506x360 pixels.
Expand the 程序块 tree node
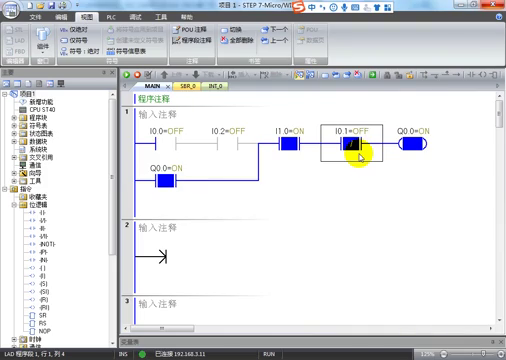pyautogui.click(x=14, y=118)
